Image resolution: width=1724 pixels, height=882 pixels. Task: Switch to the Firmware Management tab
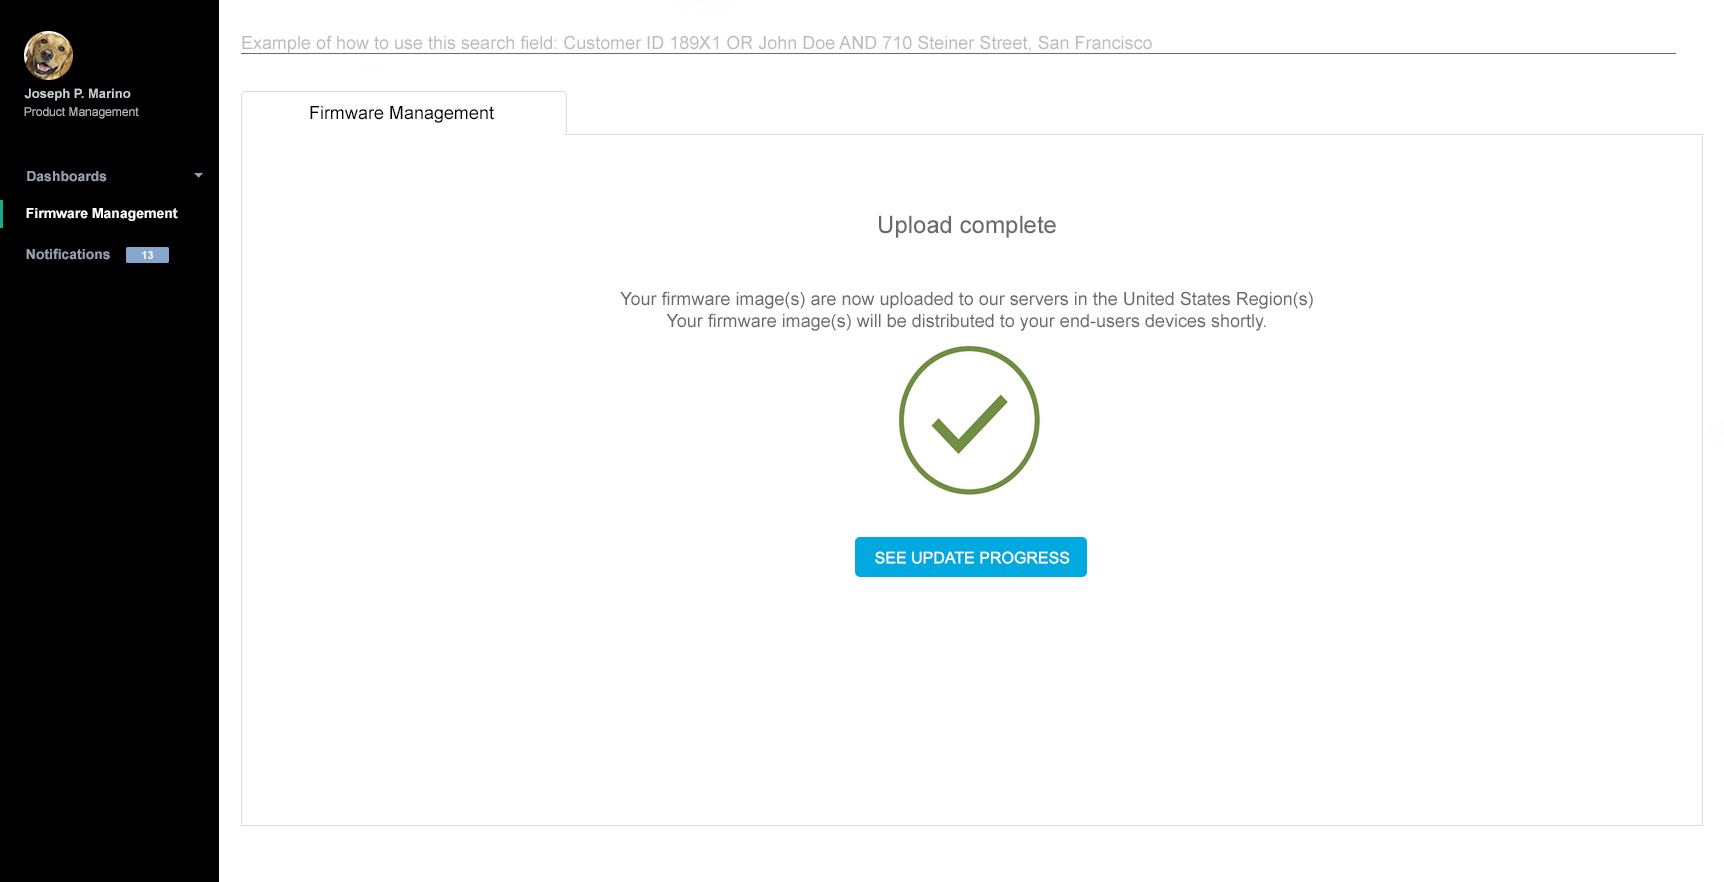point(402,113)
